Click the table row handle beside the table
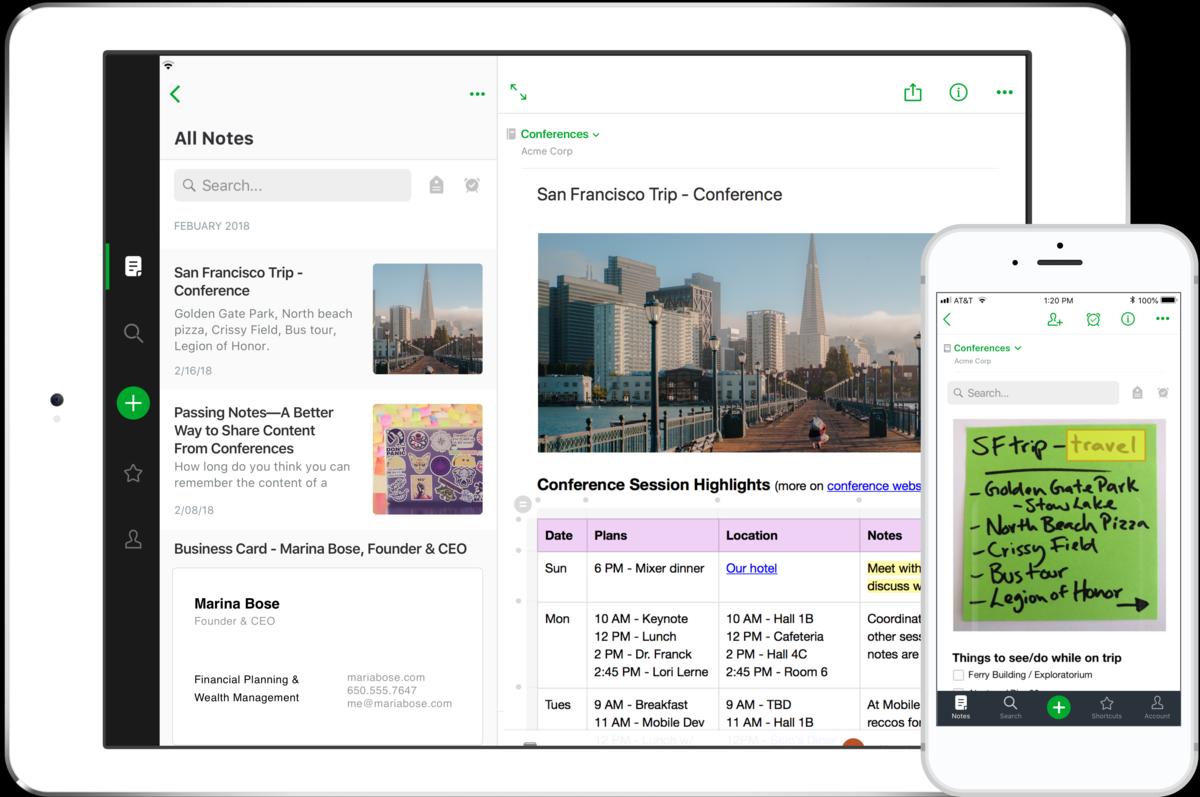 (522, 504)
